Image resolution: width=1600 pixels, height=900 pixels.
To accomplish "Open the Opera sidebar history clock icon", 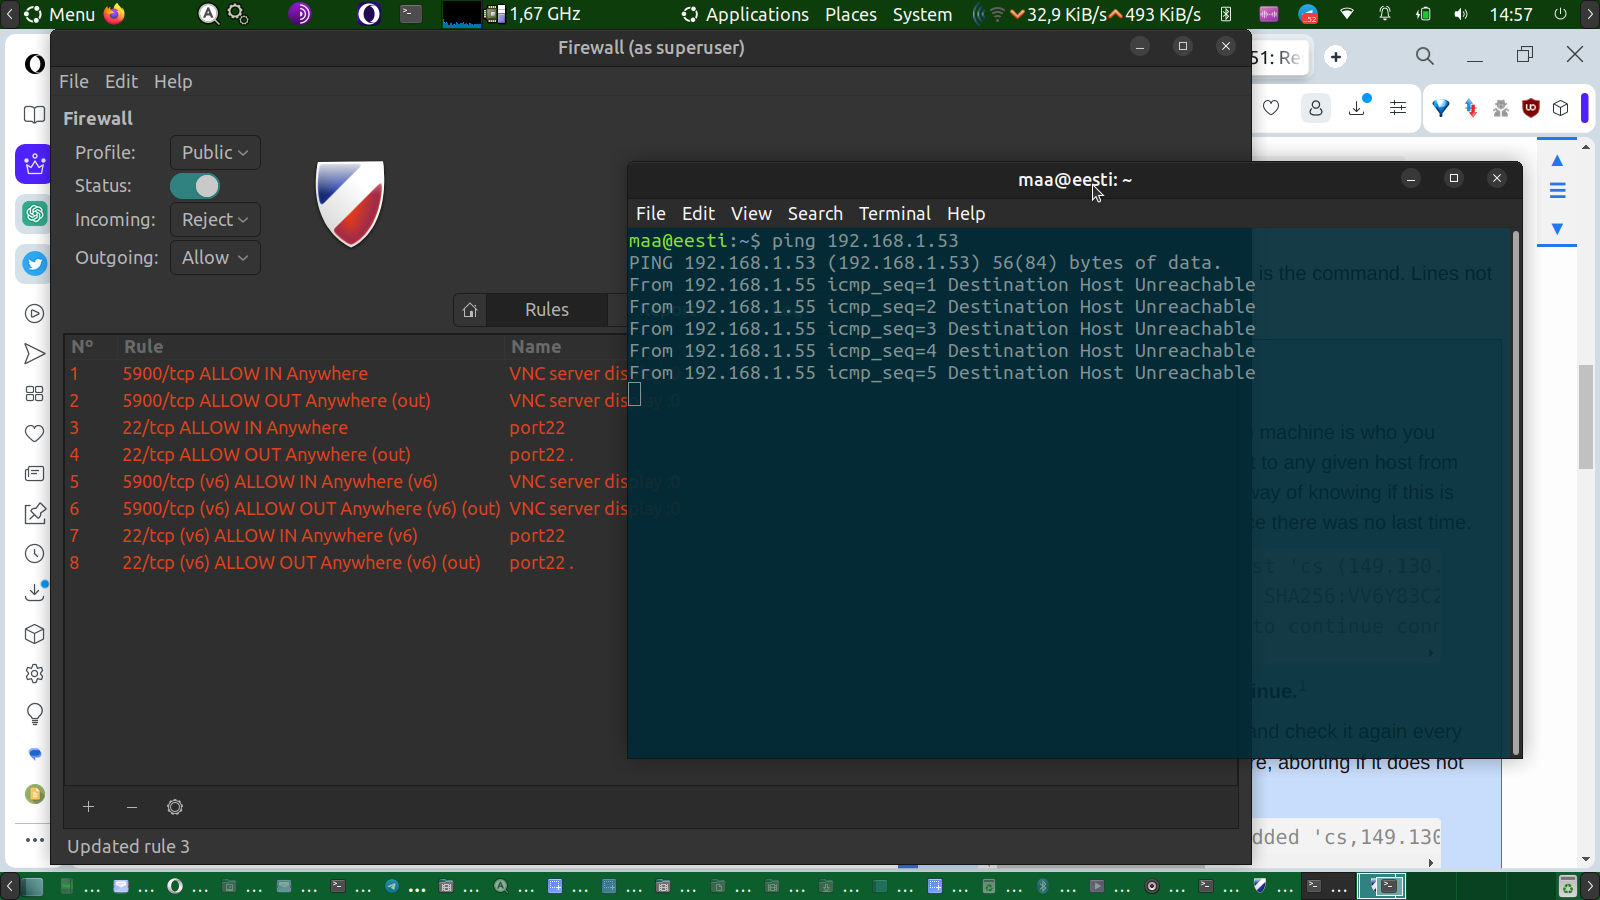I will [35, 554].
